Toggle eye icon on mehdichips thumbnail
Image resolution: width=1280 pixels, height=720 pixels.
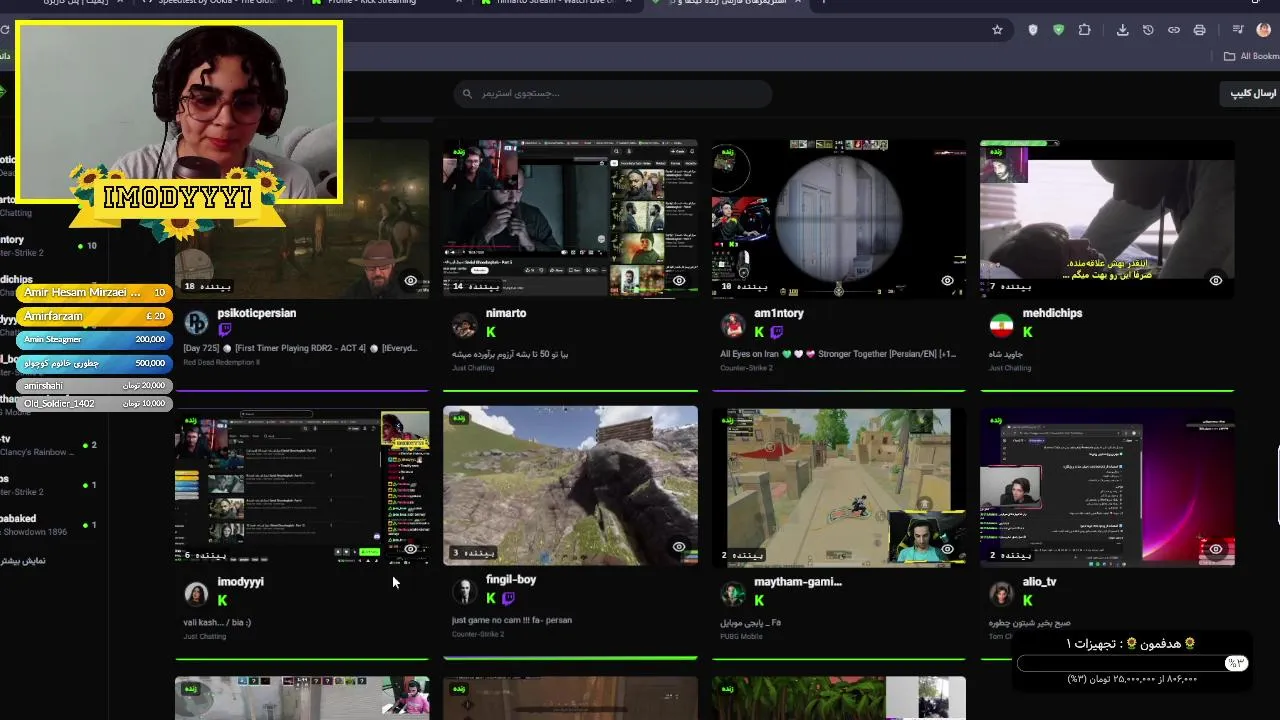coord(1216,281)
